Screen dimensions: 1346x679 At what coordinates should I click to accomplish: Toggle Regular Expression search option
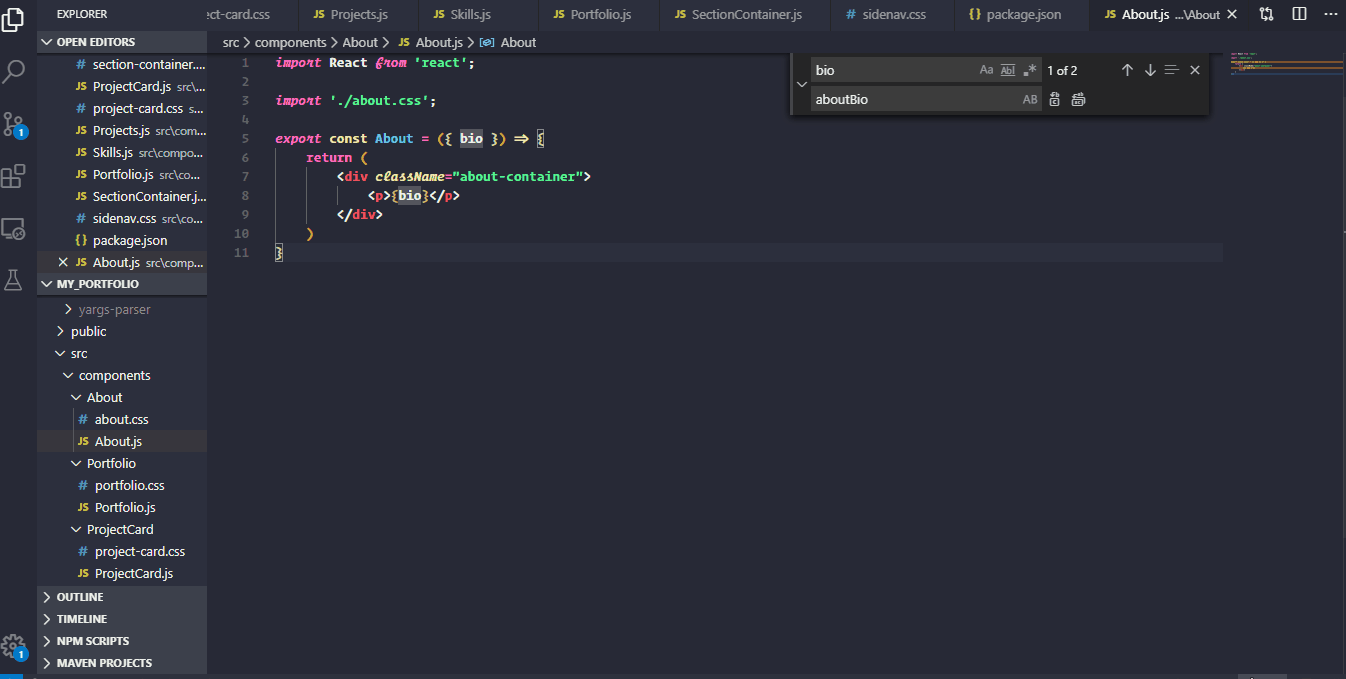coord(1029,70)
